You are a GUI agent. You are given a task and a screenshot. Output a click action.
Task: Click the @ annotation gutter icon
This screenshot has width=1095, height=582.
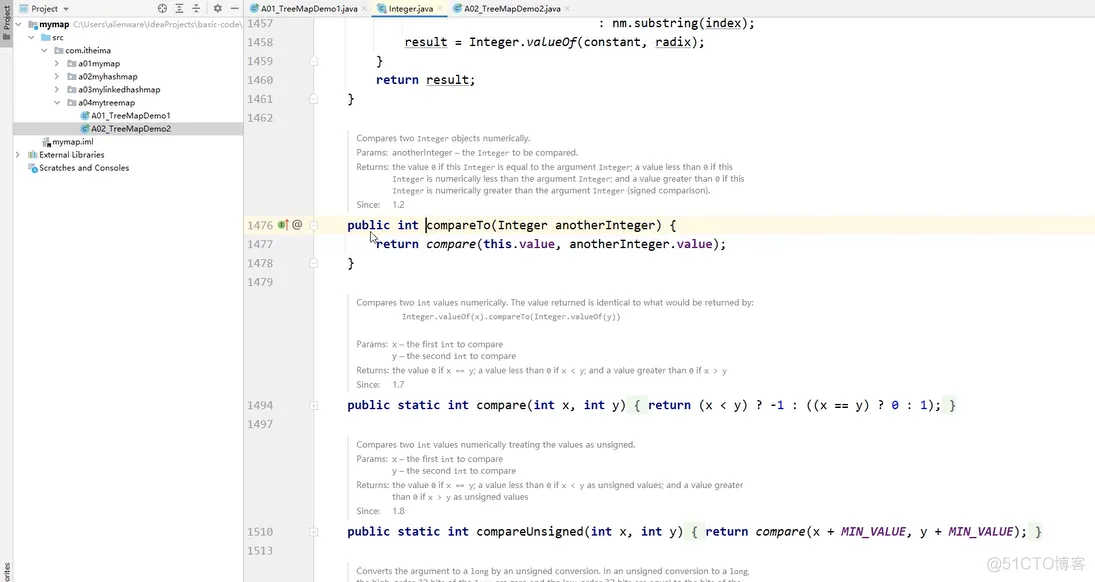pos(297,225)
